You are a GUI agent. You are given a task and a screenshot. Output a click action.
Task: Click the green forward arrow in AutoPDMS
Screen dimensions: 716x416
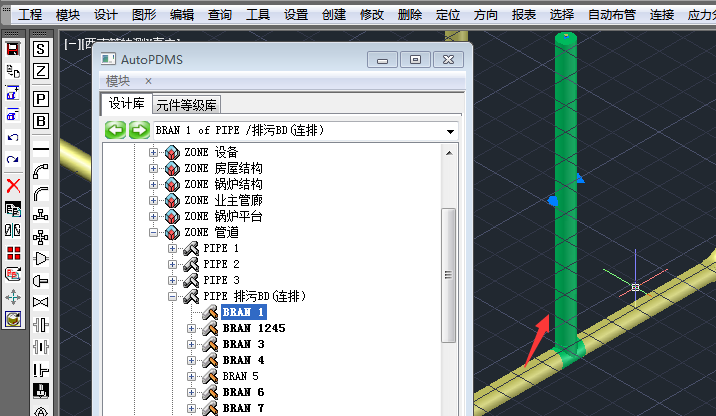tap(139, 130)
